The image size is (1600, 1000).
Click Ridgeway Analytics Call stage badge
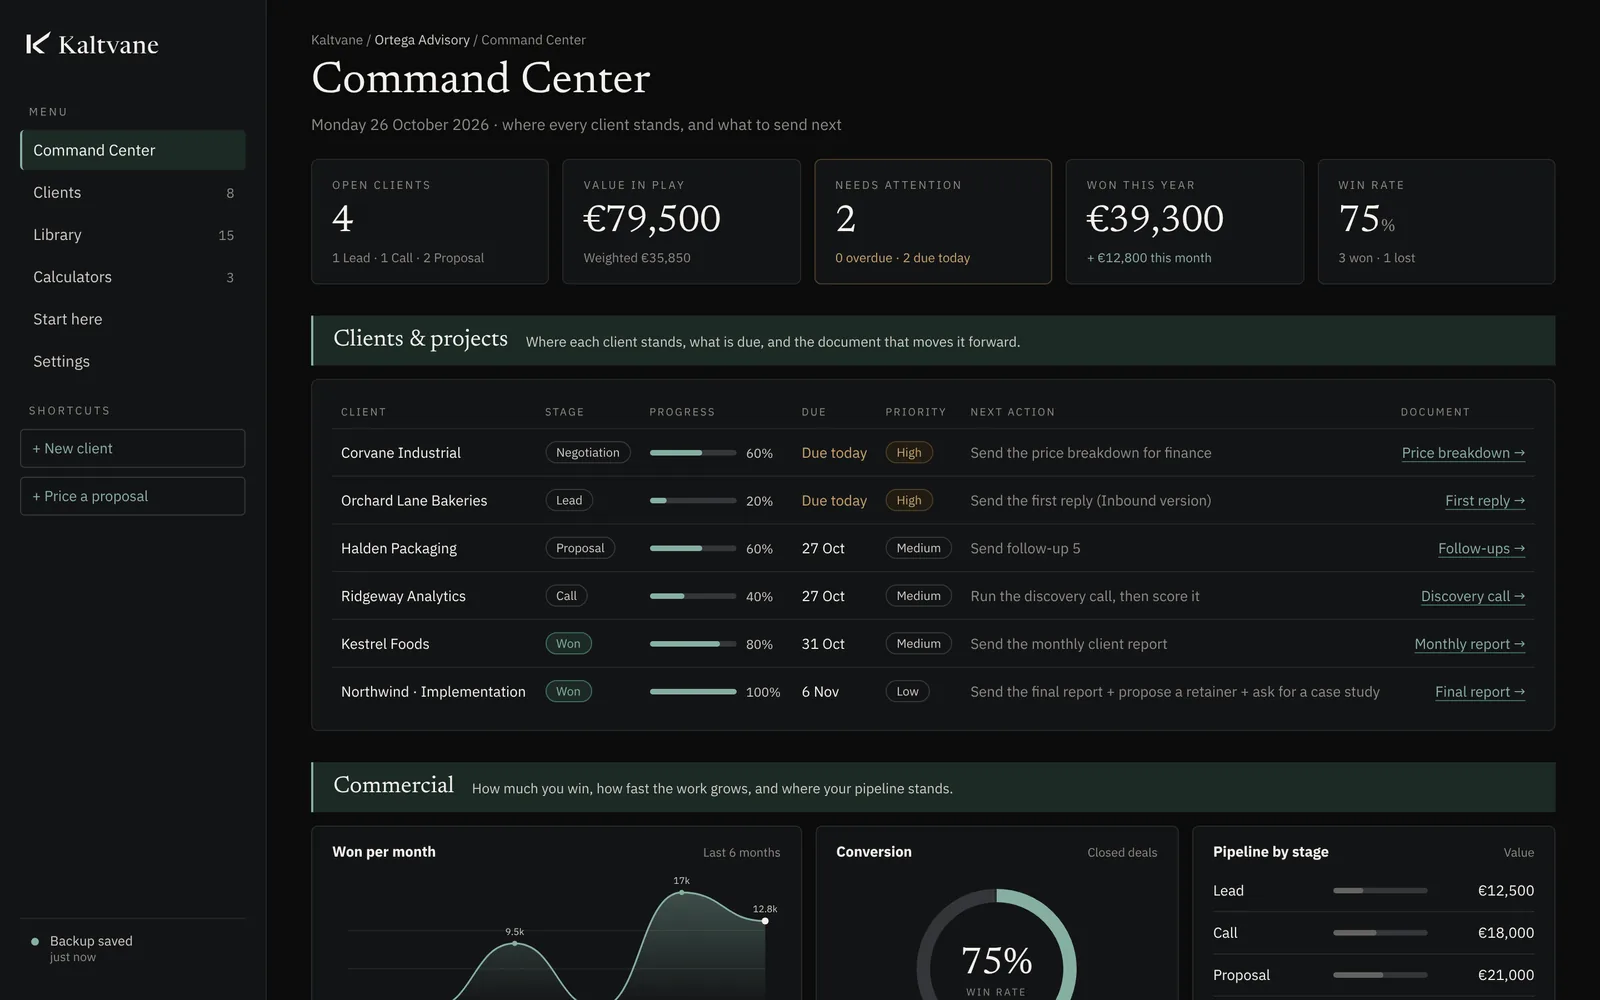point(566,596)
